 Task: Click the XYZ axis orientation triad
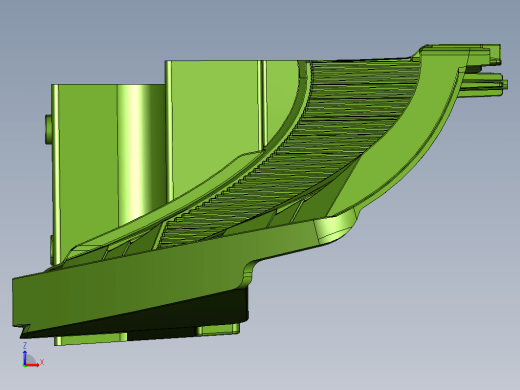point(33,355)
